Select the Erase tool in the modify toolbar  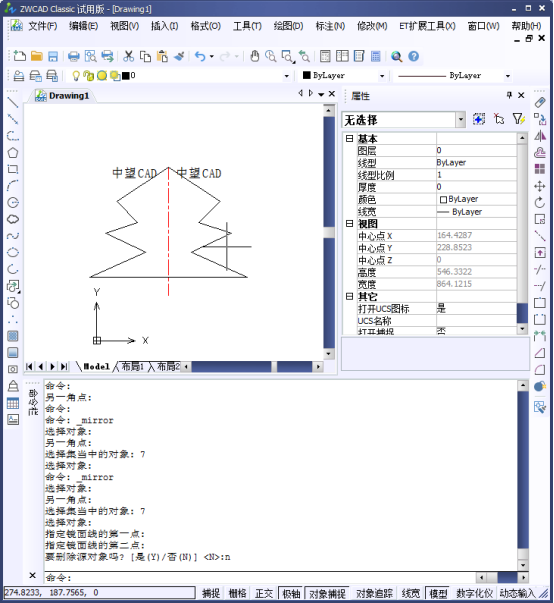point(540,102)
